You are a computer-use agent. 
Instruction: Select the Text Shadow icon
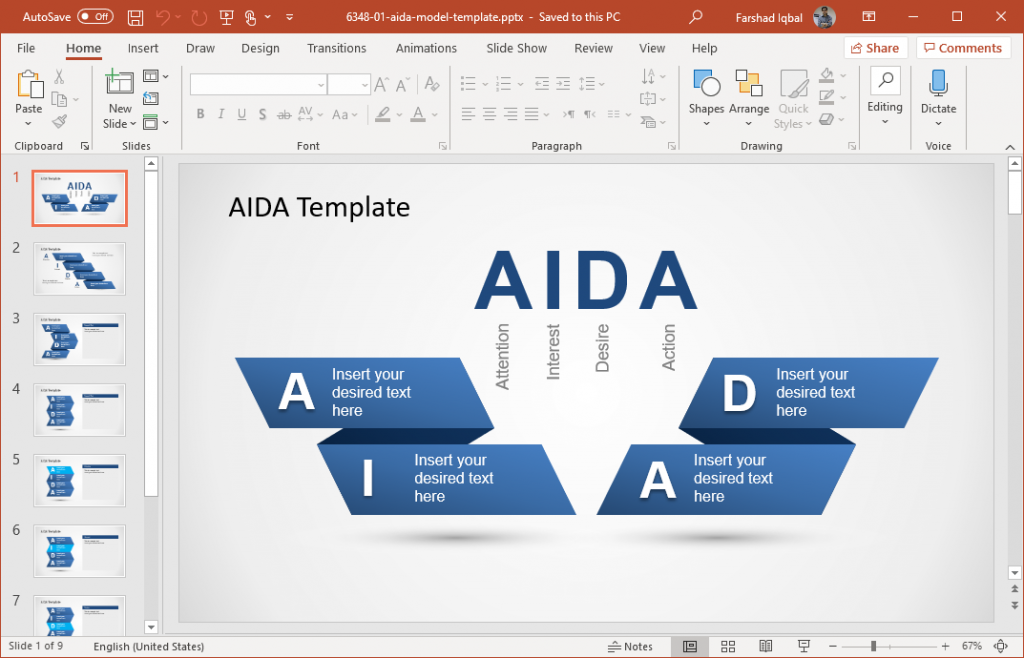[261, 114]
